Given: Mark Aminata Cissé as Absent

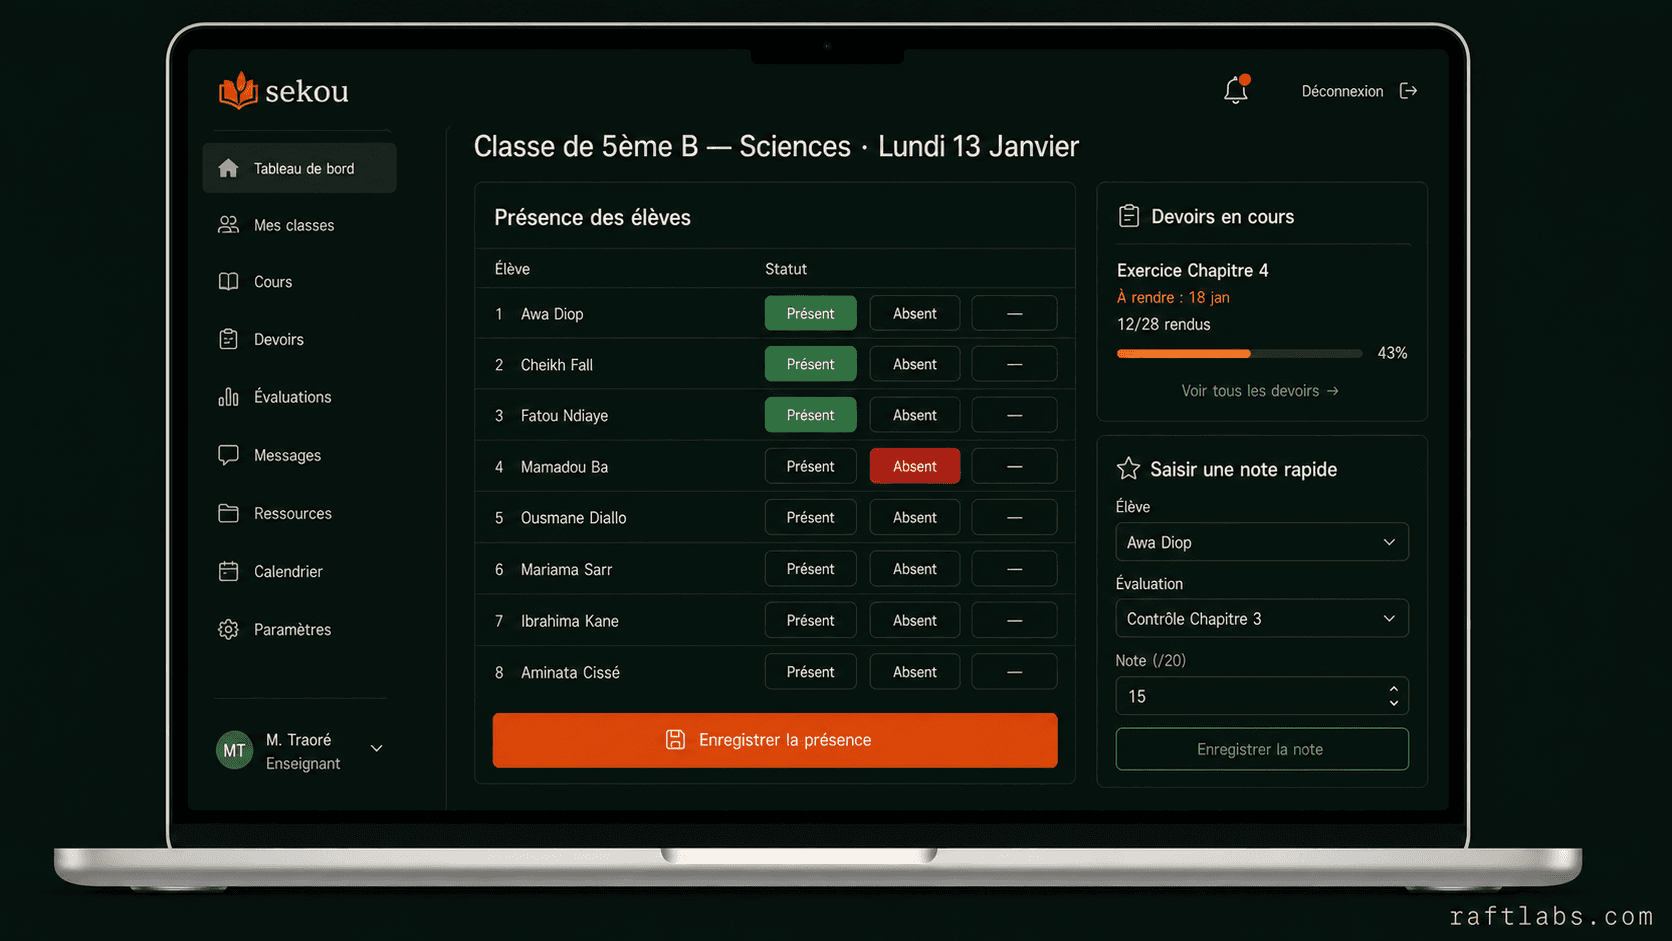Looking at the screenshot, I should tap(915, 672).
